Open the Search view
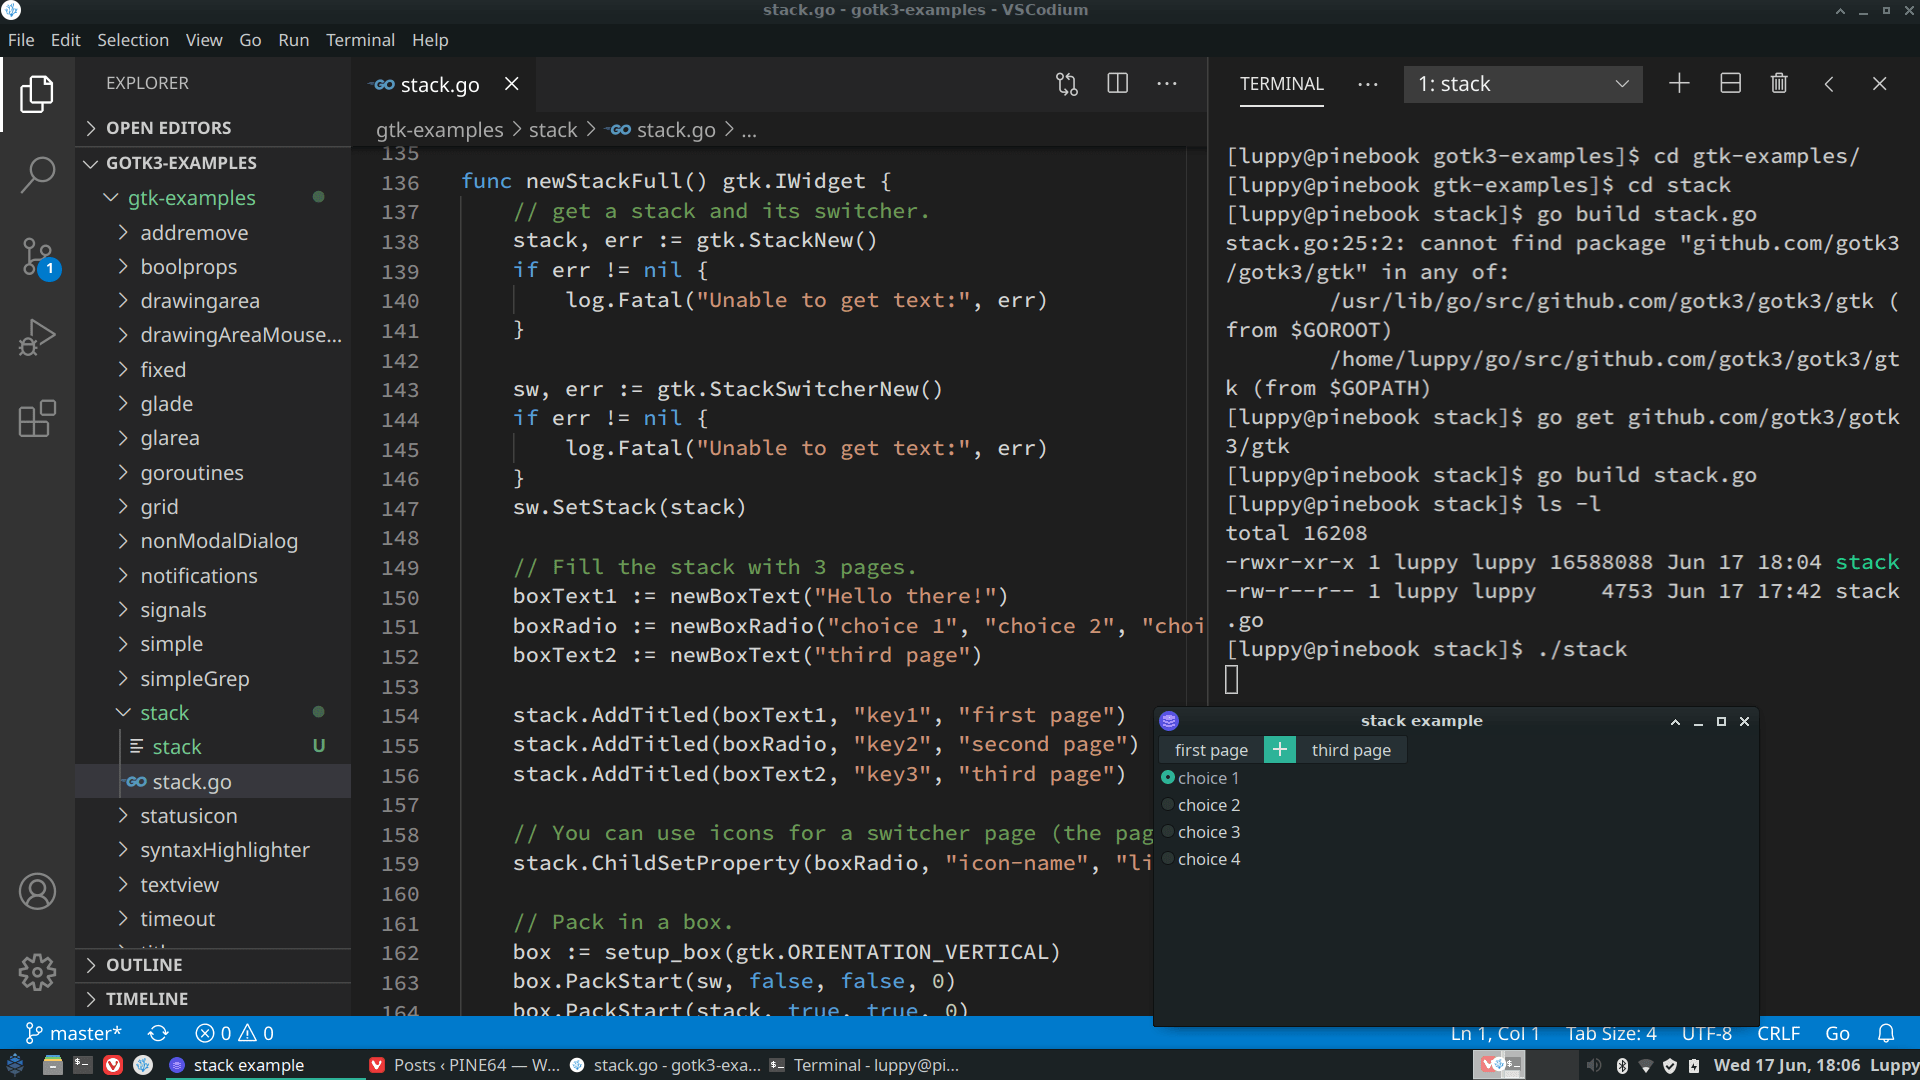This screenshot has width=1920, height=1080. (38, 174)
